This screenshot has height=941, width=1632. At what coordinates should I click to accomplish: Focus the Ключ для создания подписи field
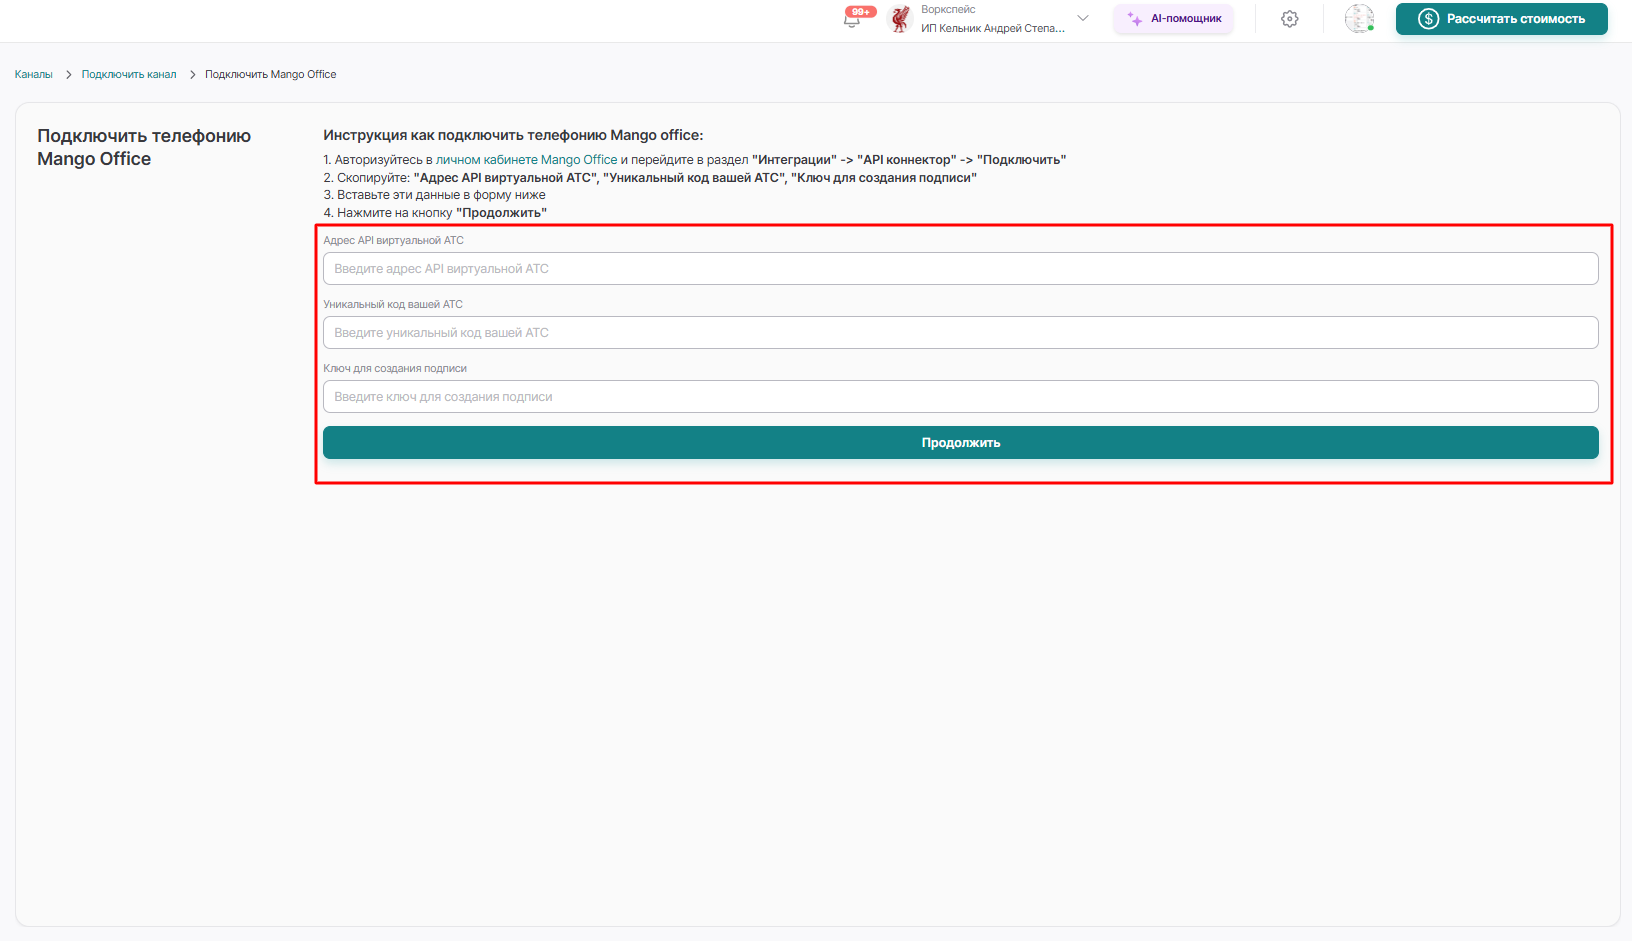(x=960, y=397)
